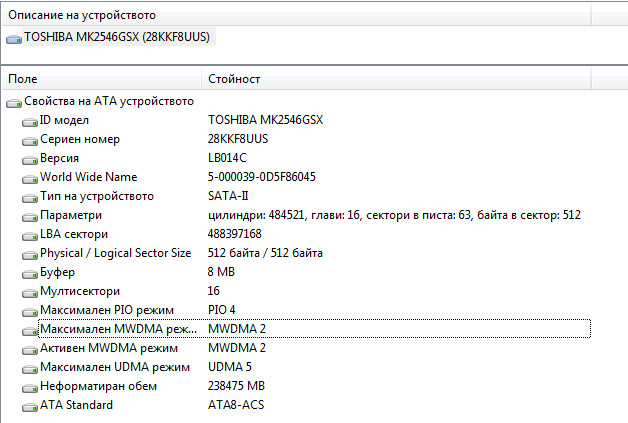This screenshot has width=628, height=423.
Task: Click the icon beside Сериен номер row
Action: pyautogui.click(x=30, y=139)
